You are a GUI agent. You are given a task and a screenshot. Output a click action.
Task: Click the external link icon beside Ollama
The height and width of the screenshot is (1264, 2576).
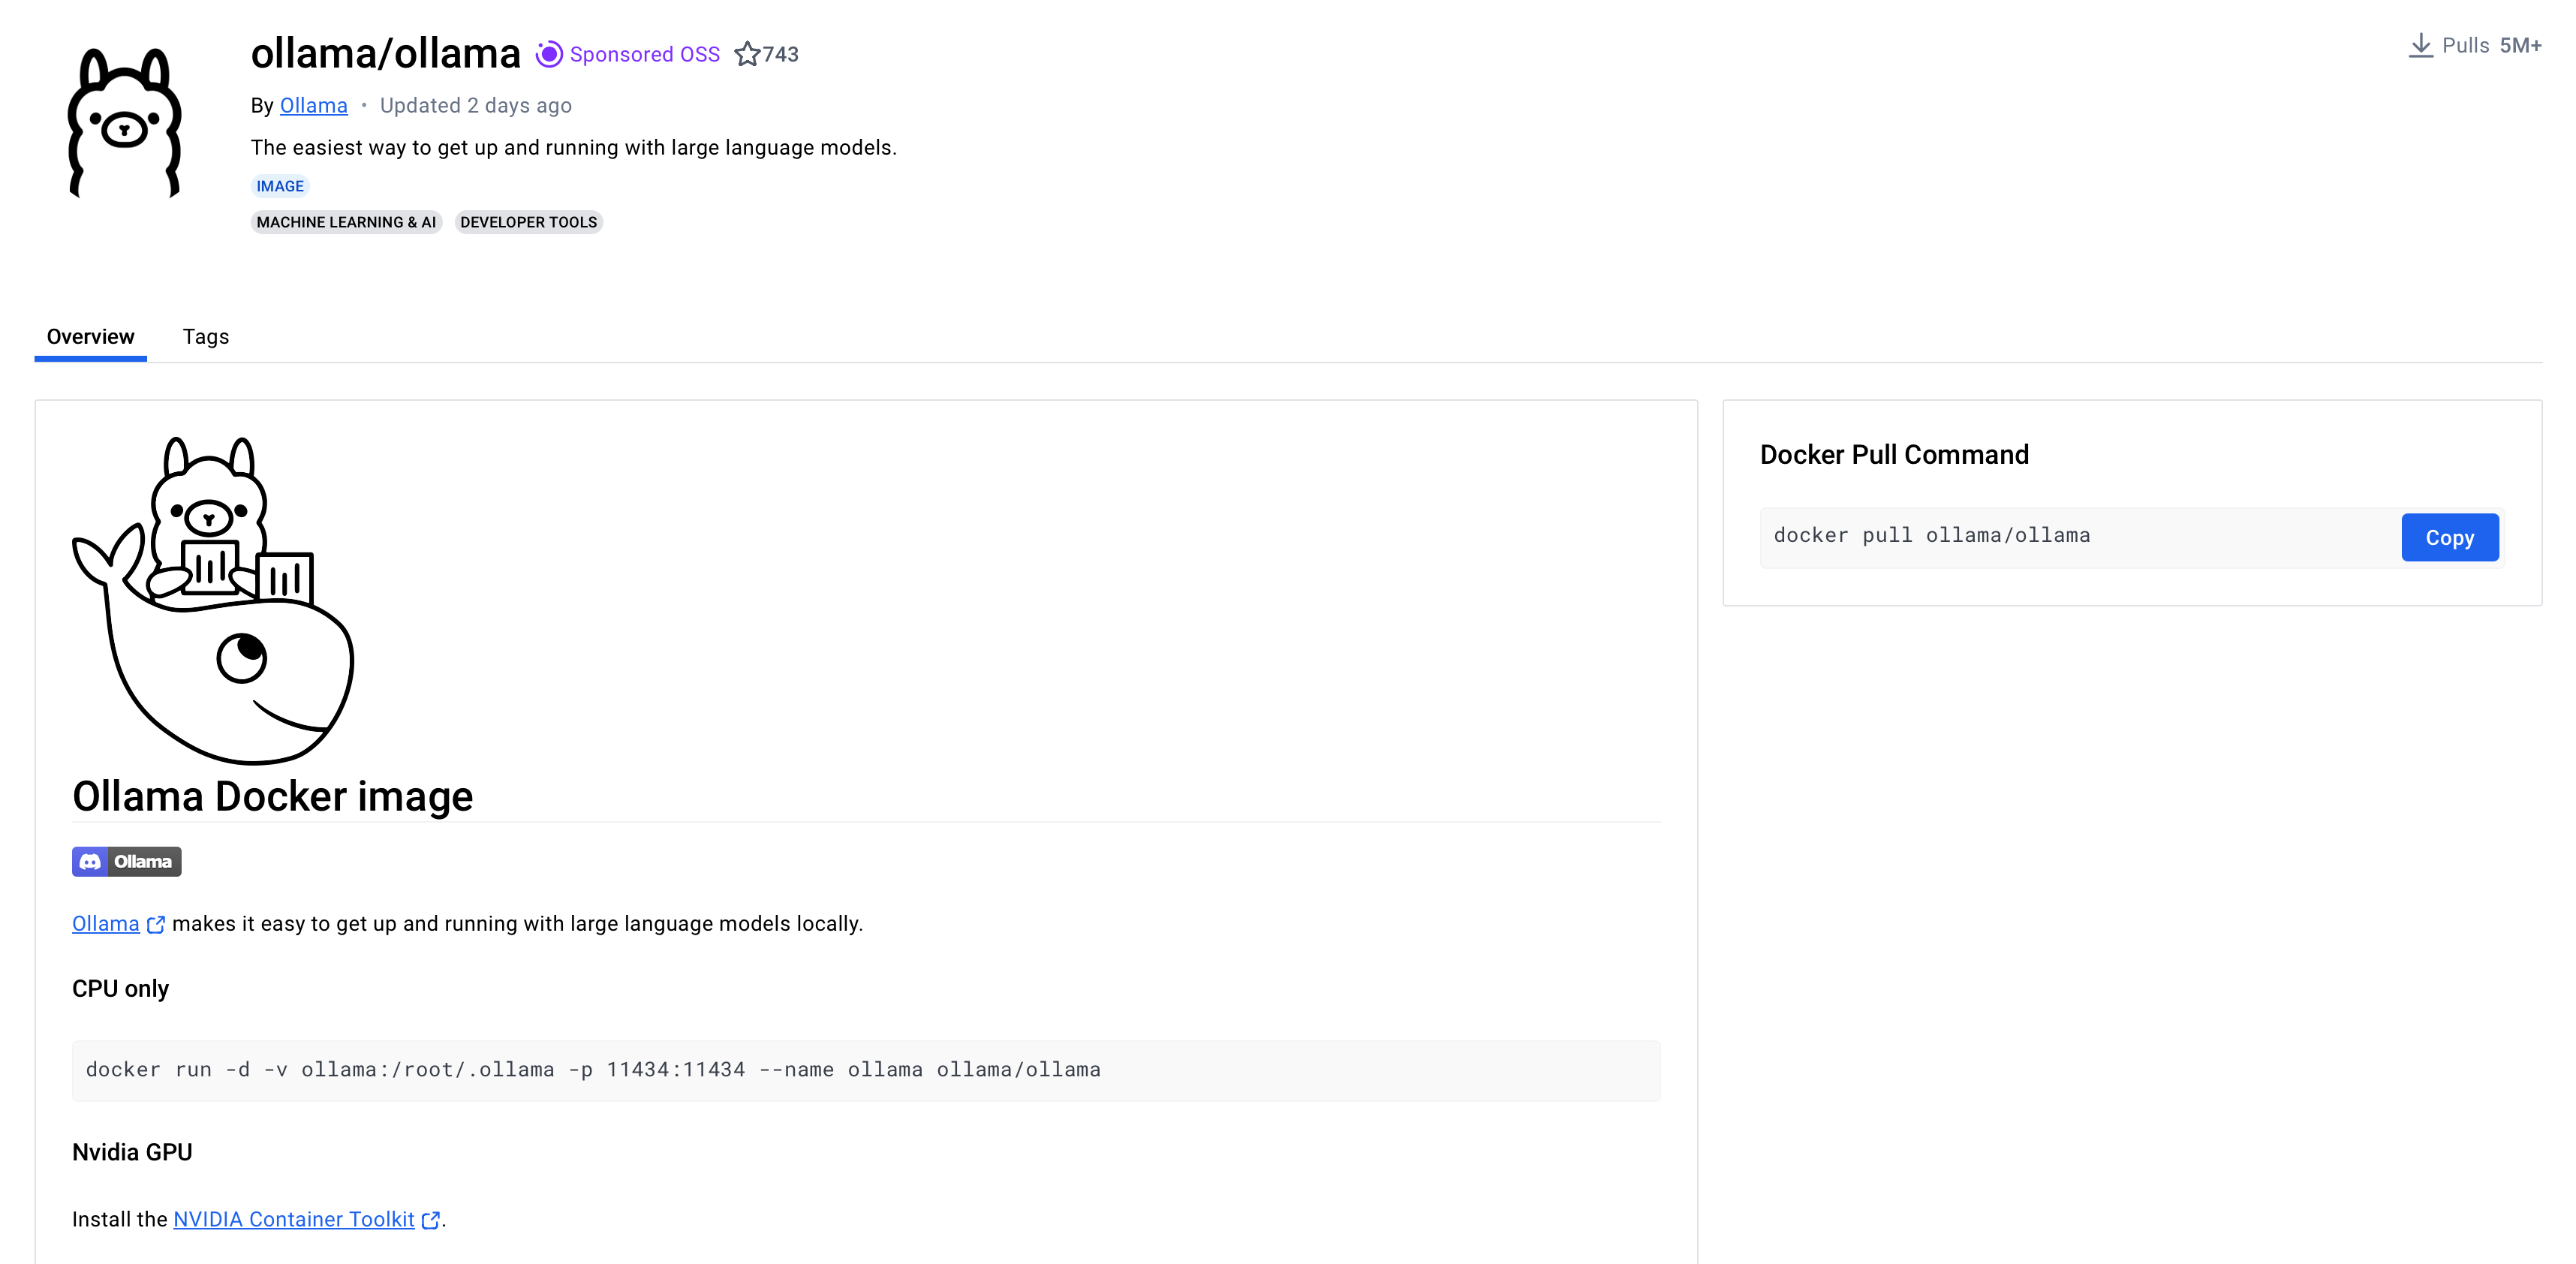pos(156,925)
